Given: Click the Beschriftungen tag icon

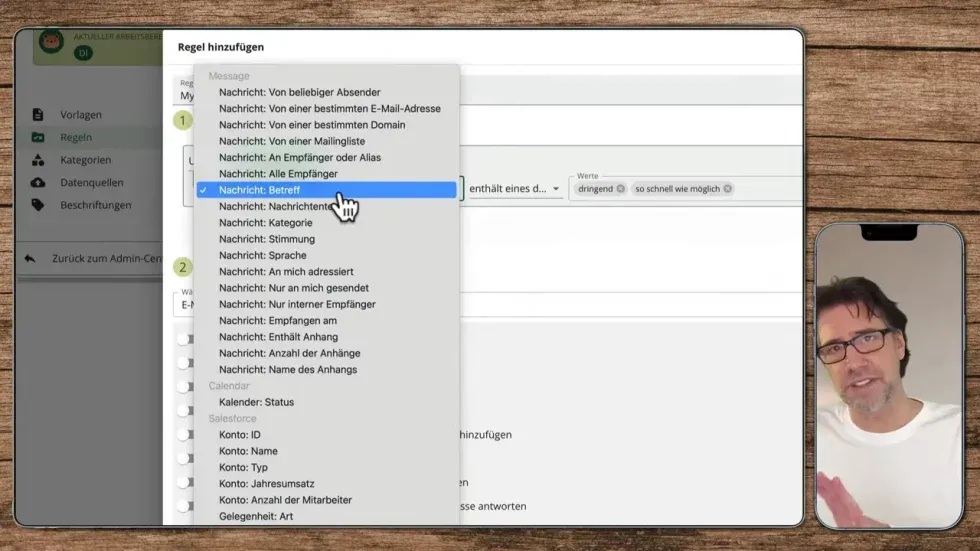Looking at the screenshot, I should click(38, 205).
